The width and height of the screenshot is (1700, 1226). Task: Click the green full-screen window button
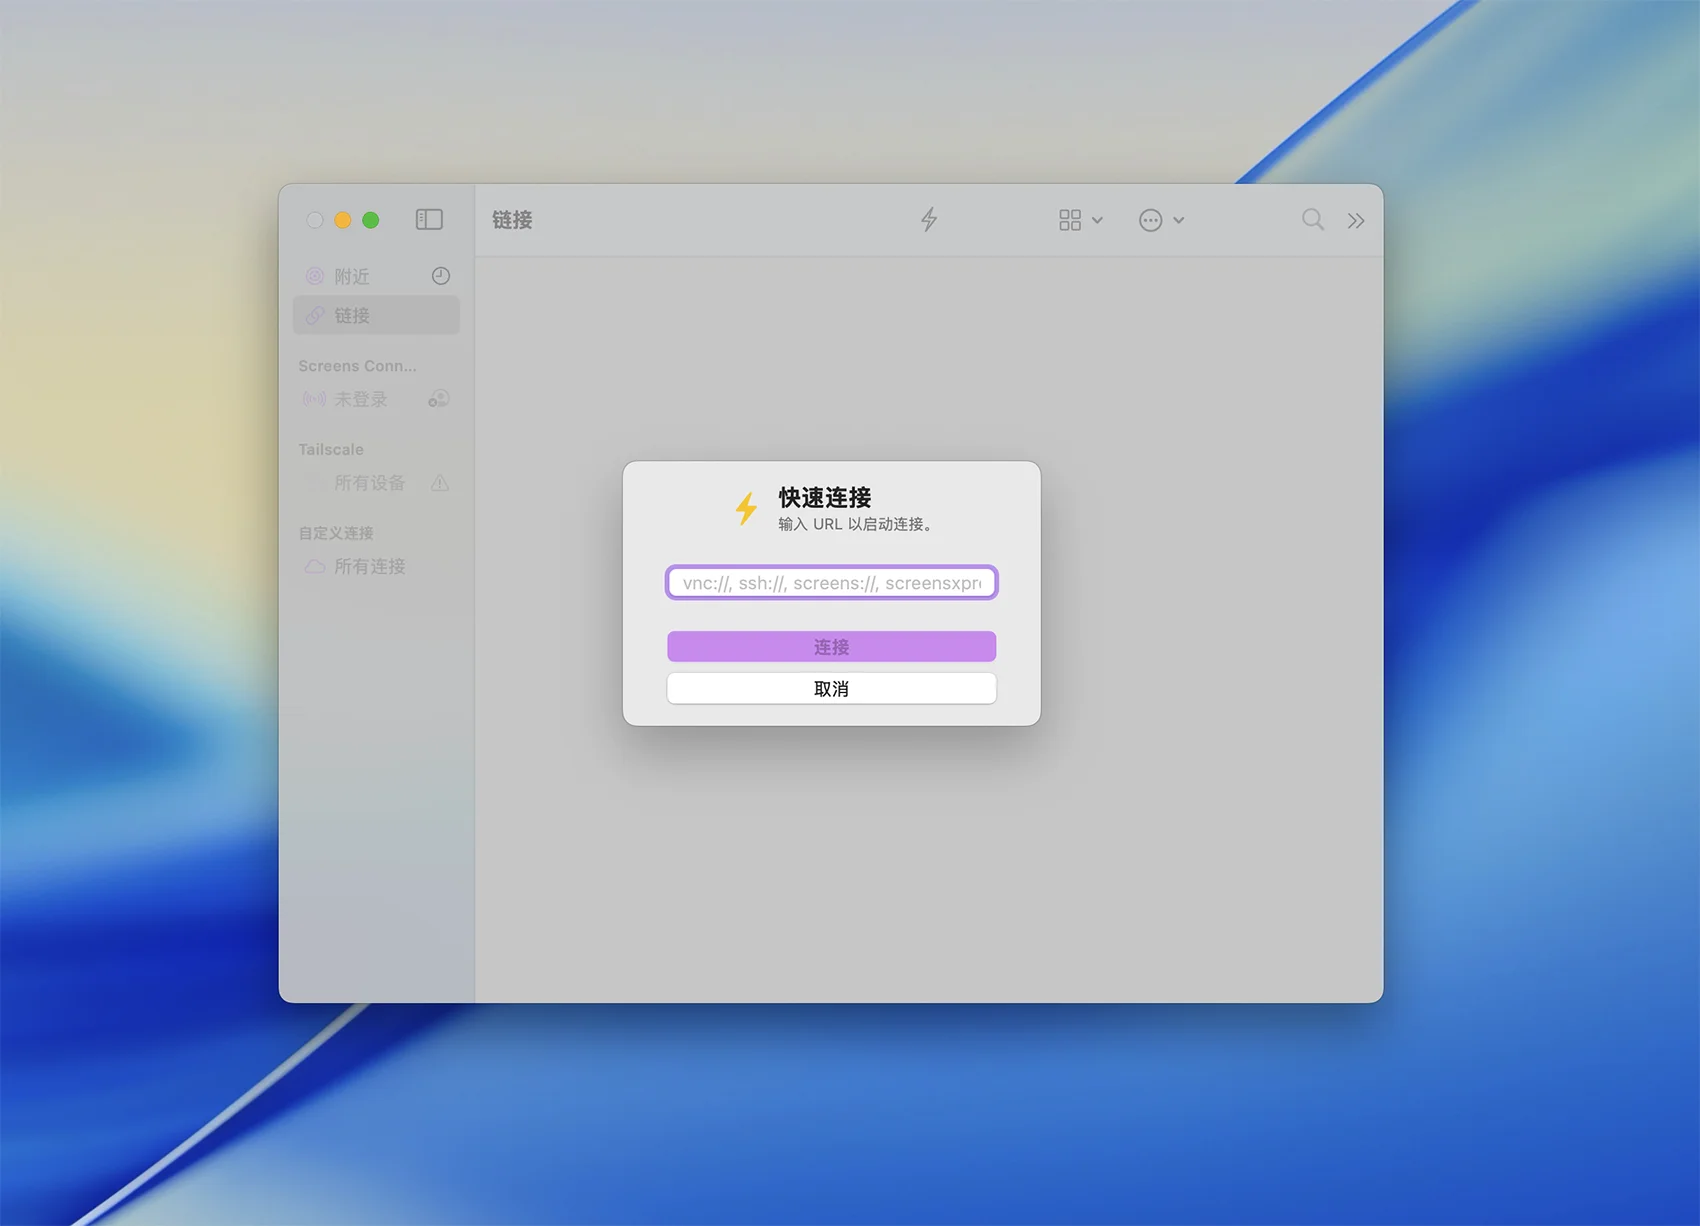pyautogui.click(x=371, y=220)
